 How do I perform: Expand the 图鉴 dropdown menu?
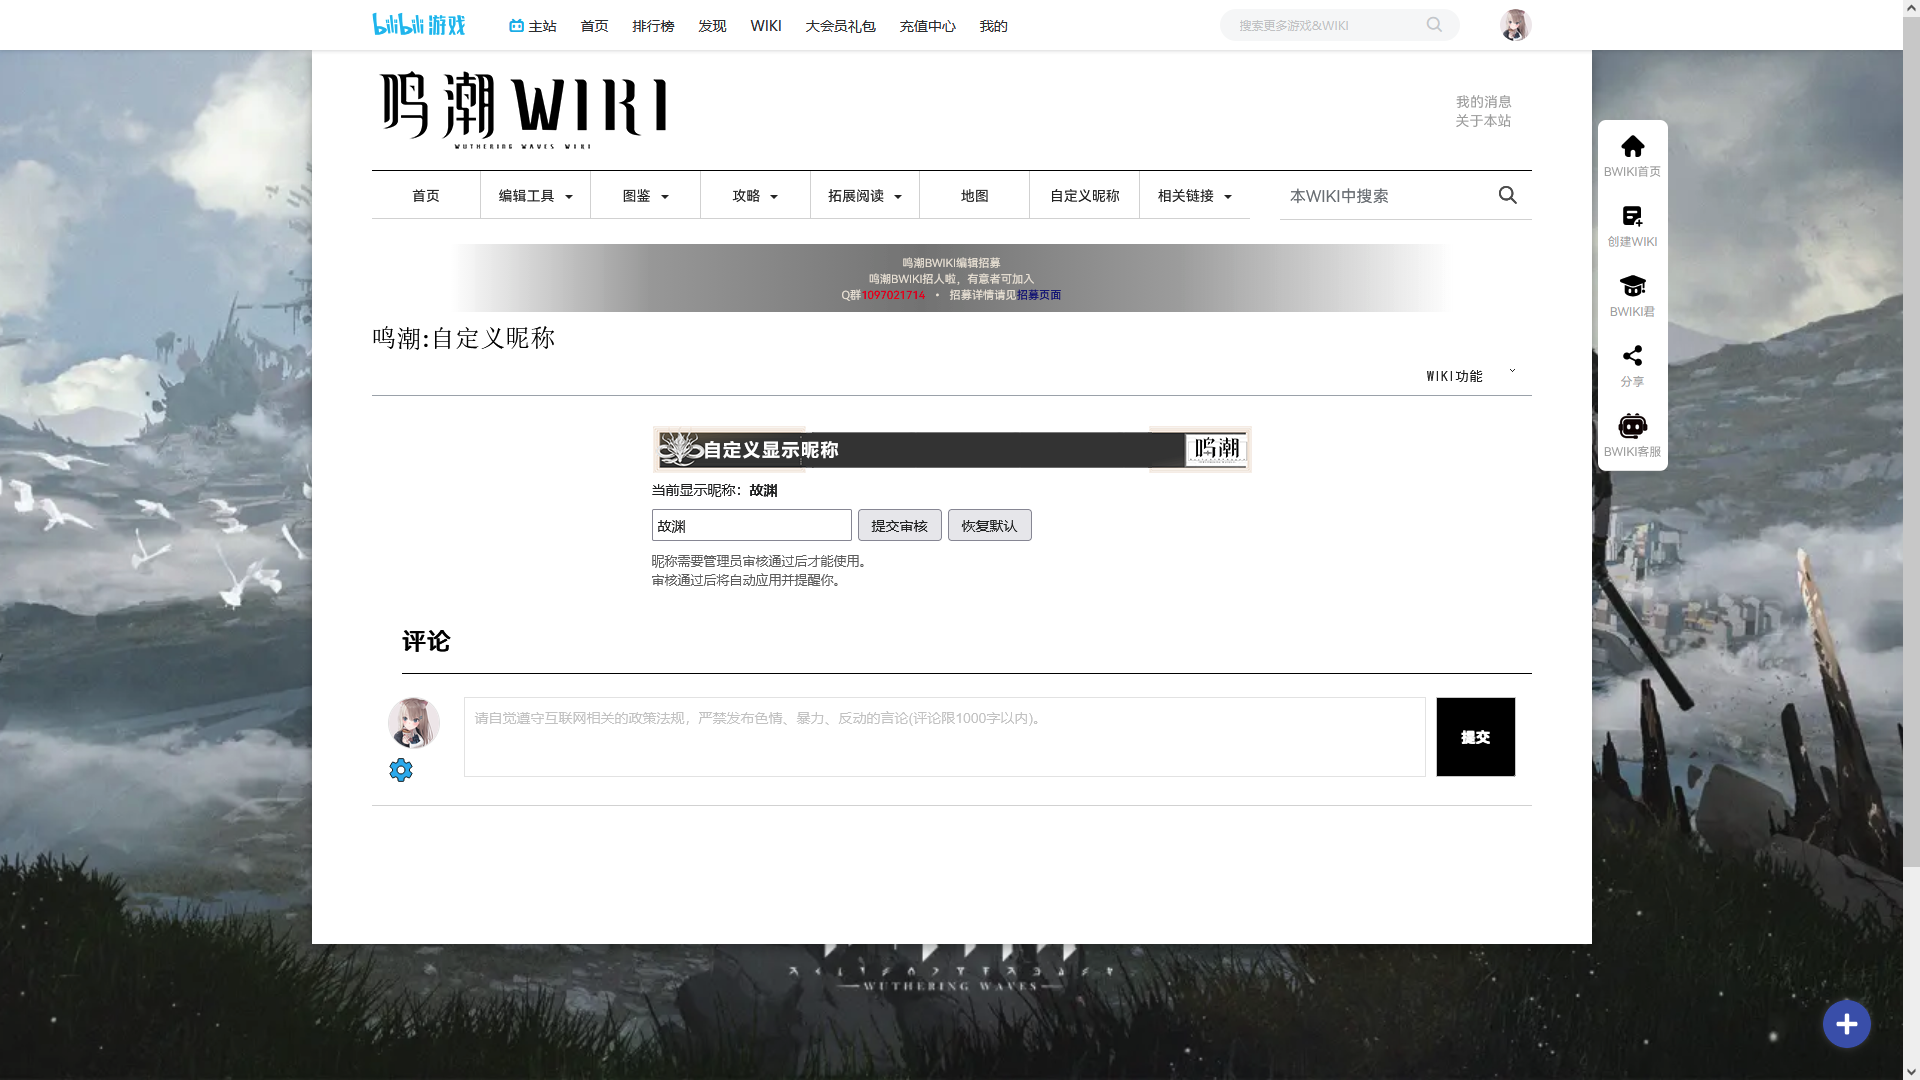point(645,196)
